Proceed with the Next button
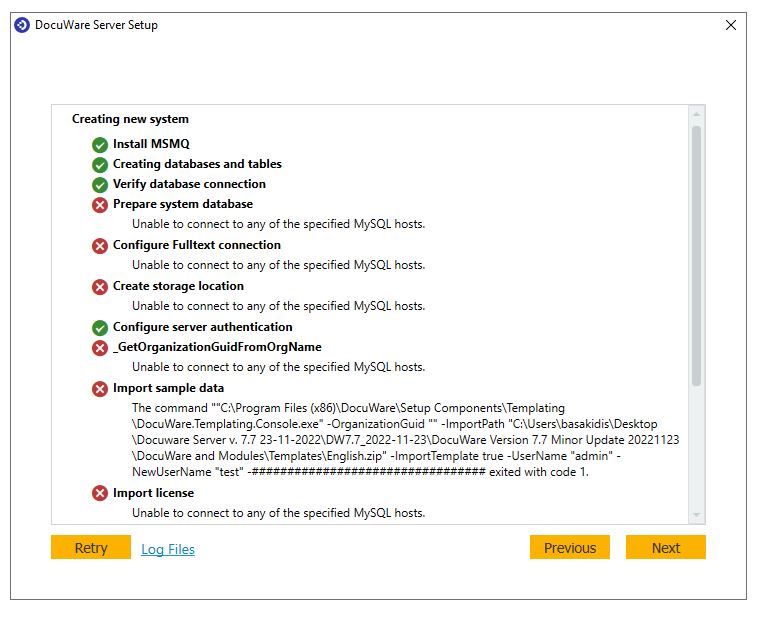This screenshot has width=765, height=624. point(666,548)
